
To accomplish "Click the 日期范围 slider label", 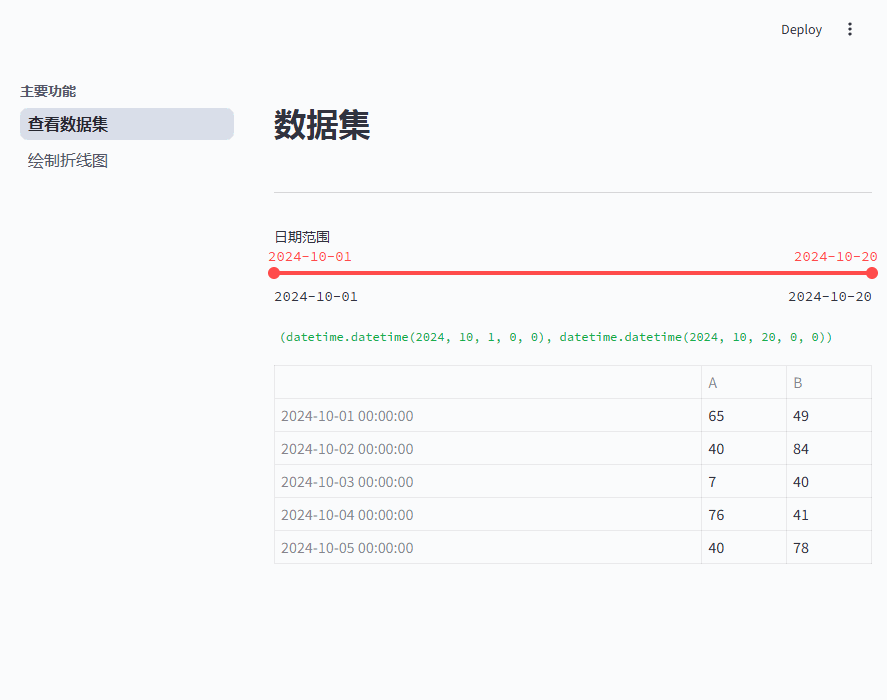I will 302,237.
